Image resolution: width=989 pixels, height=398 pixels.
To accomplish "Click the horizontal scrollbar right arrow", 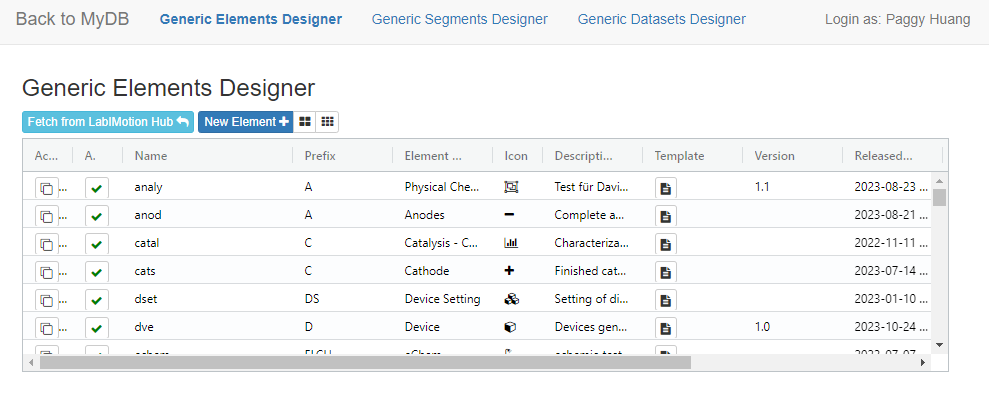I will 922,363.
